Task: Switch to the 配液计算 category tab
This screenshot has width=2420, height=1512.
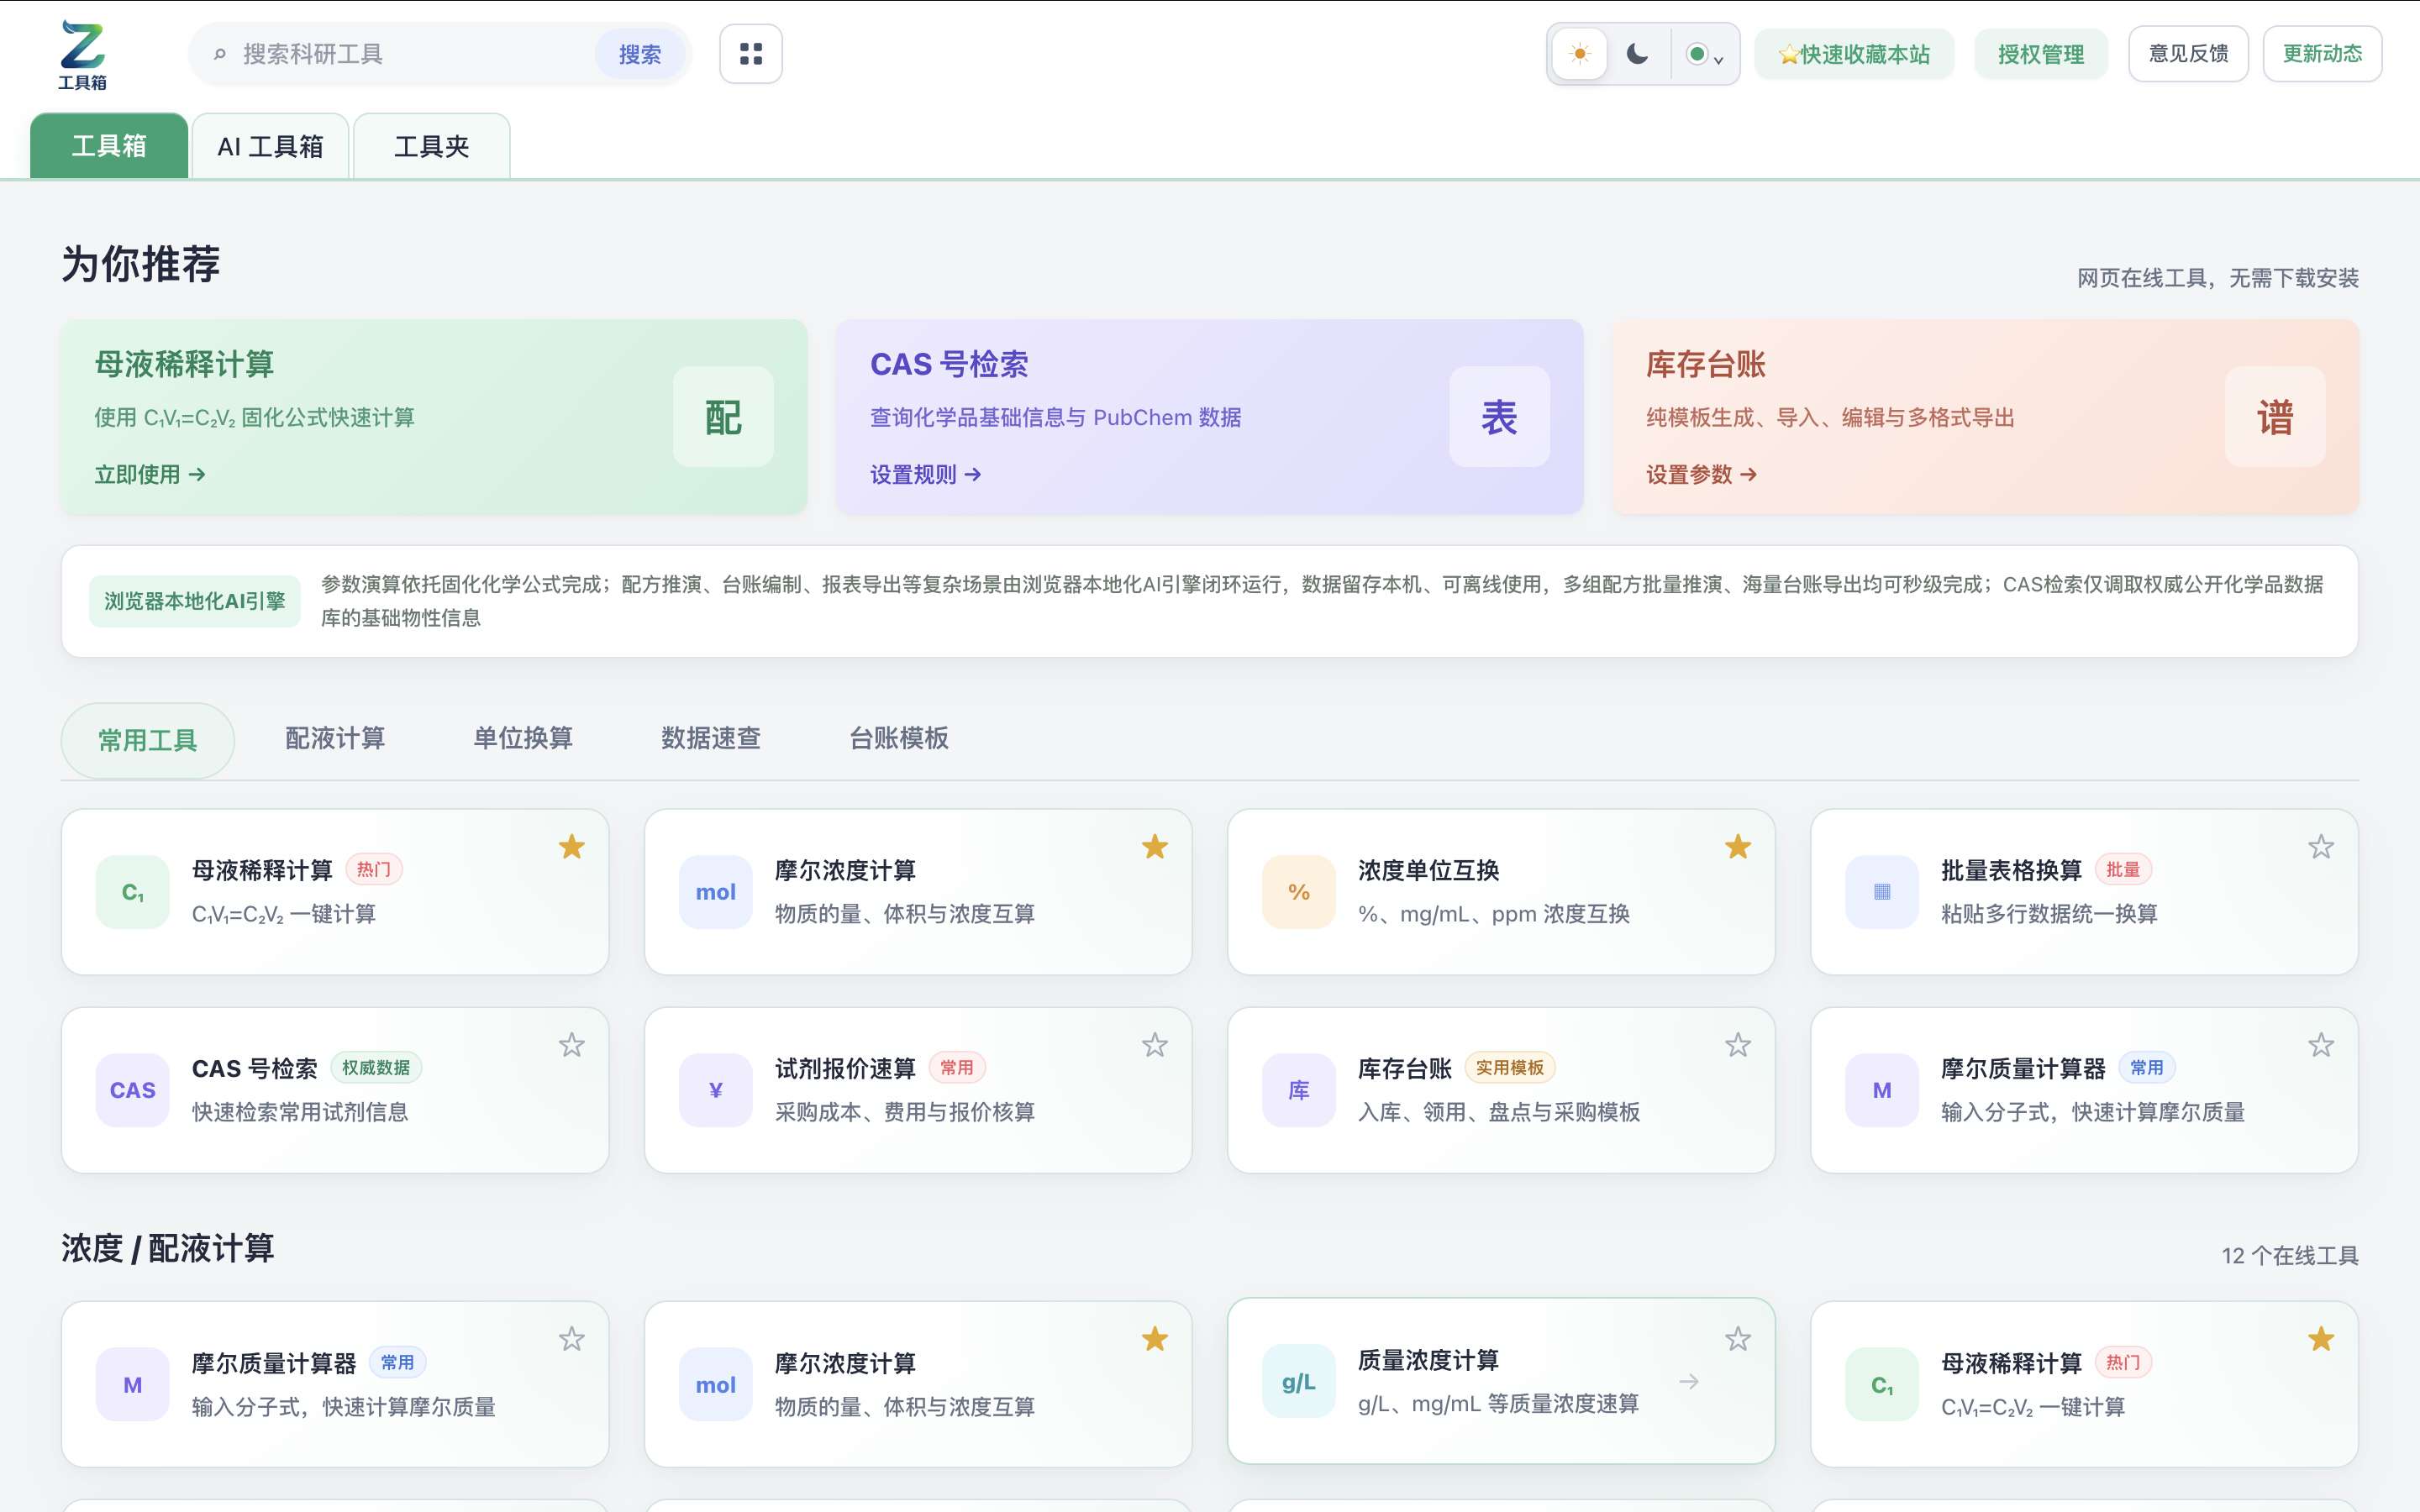Action: 335,739
